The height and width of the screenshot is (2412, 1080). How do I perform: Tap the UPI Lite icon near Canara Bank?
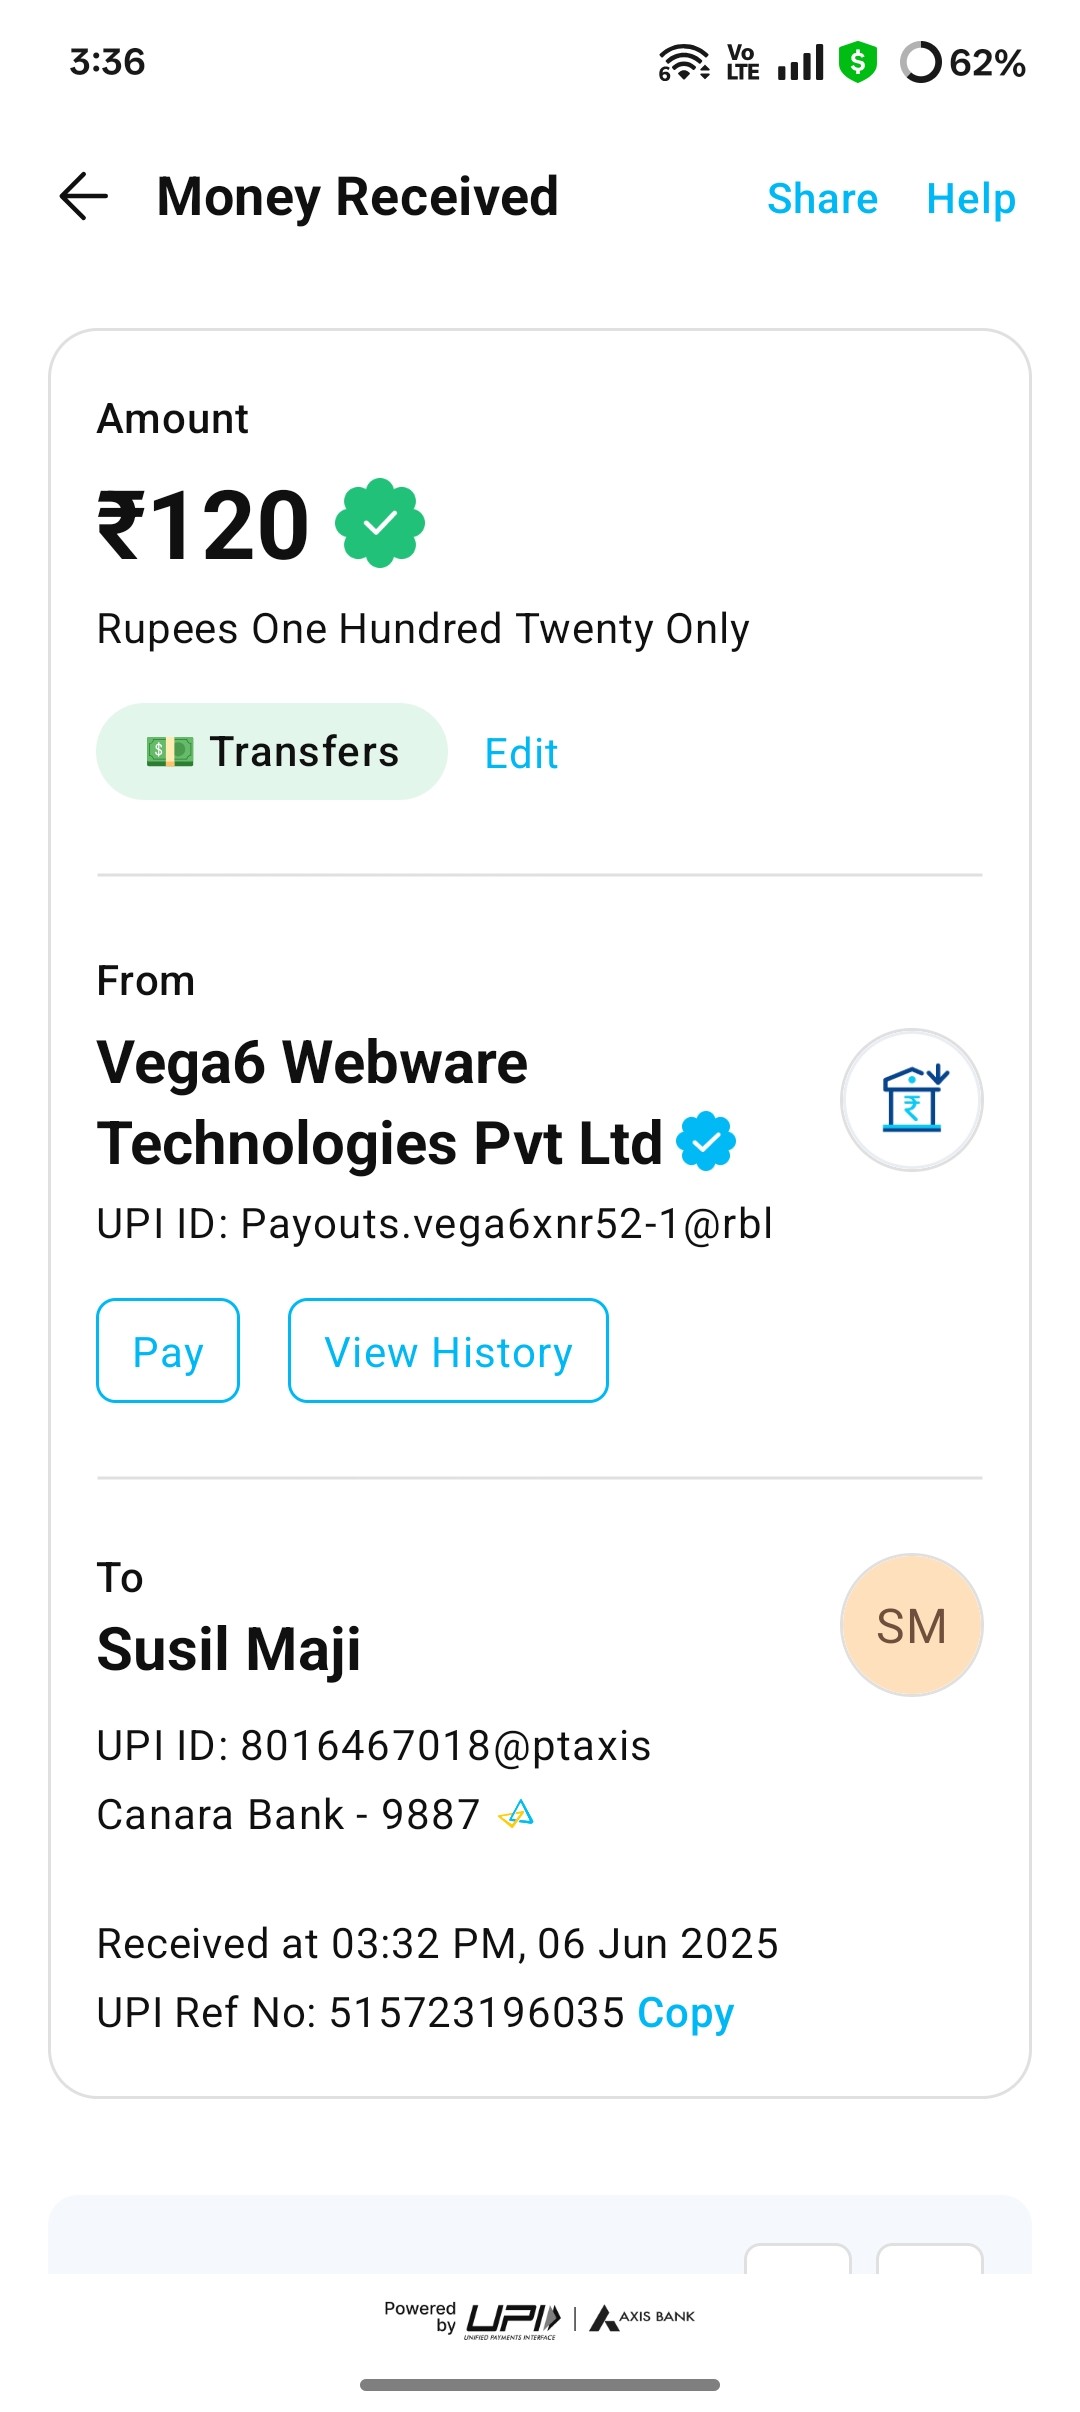point(516,1814)
